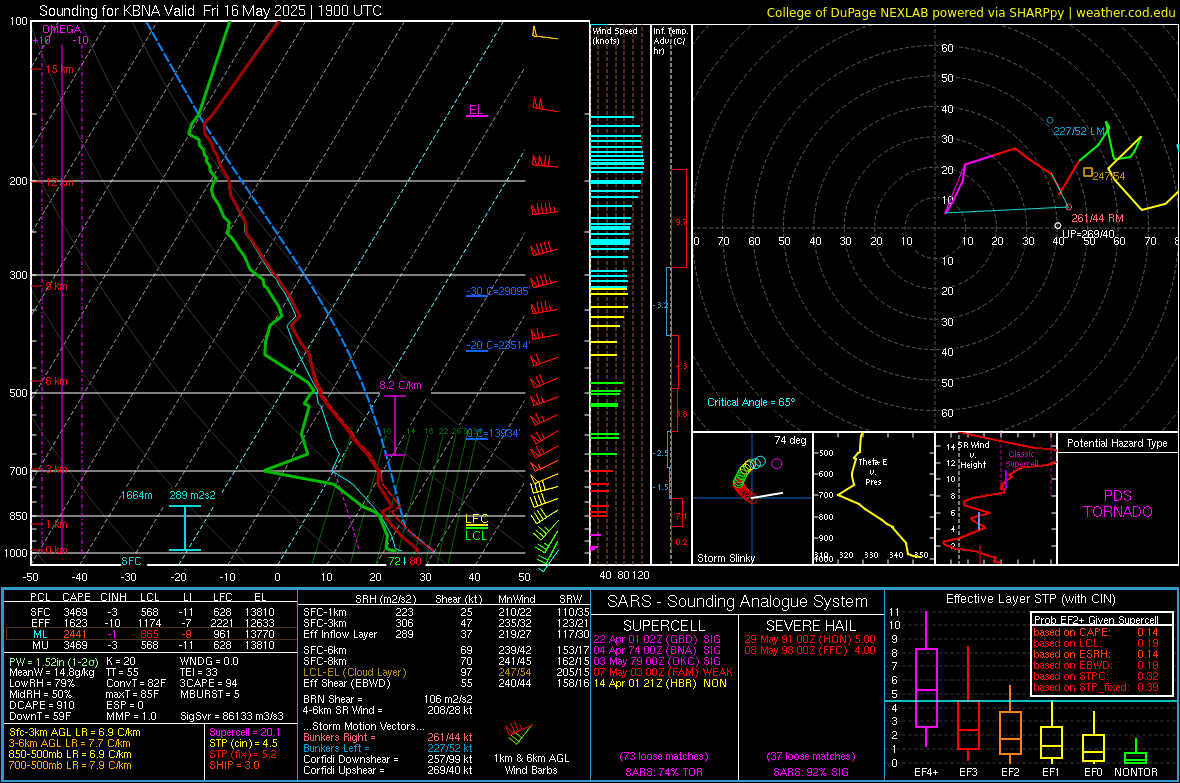Click the 'SARS - Sounding Analogue System' heading

tap(738, 602)
